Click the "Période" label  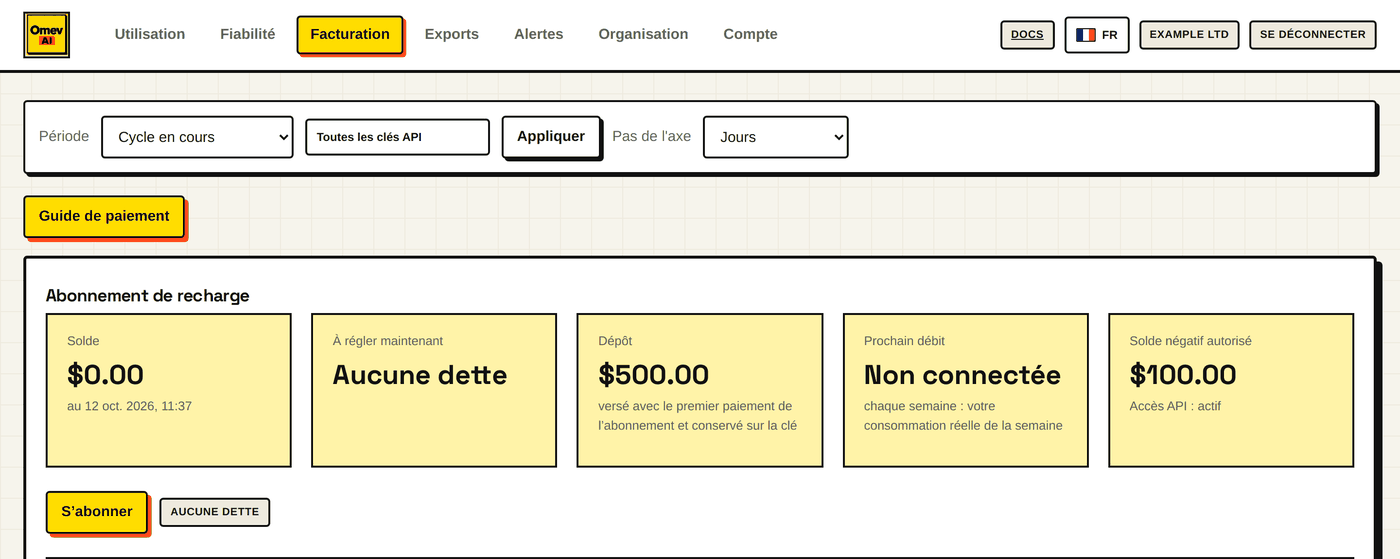point(64,136)
